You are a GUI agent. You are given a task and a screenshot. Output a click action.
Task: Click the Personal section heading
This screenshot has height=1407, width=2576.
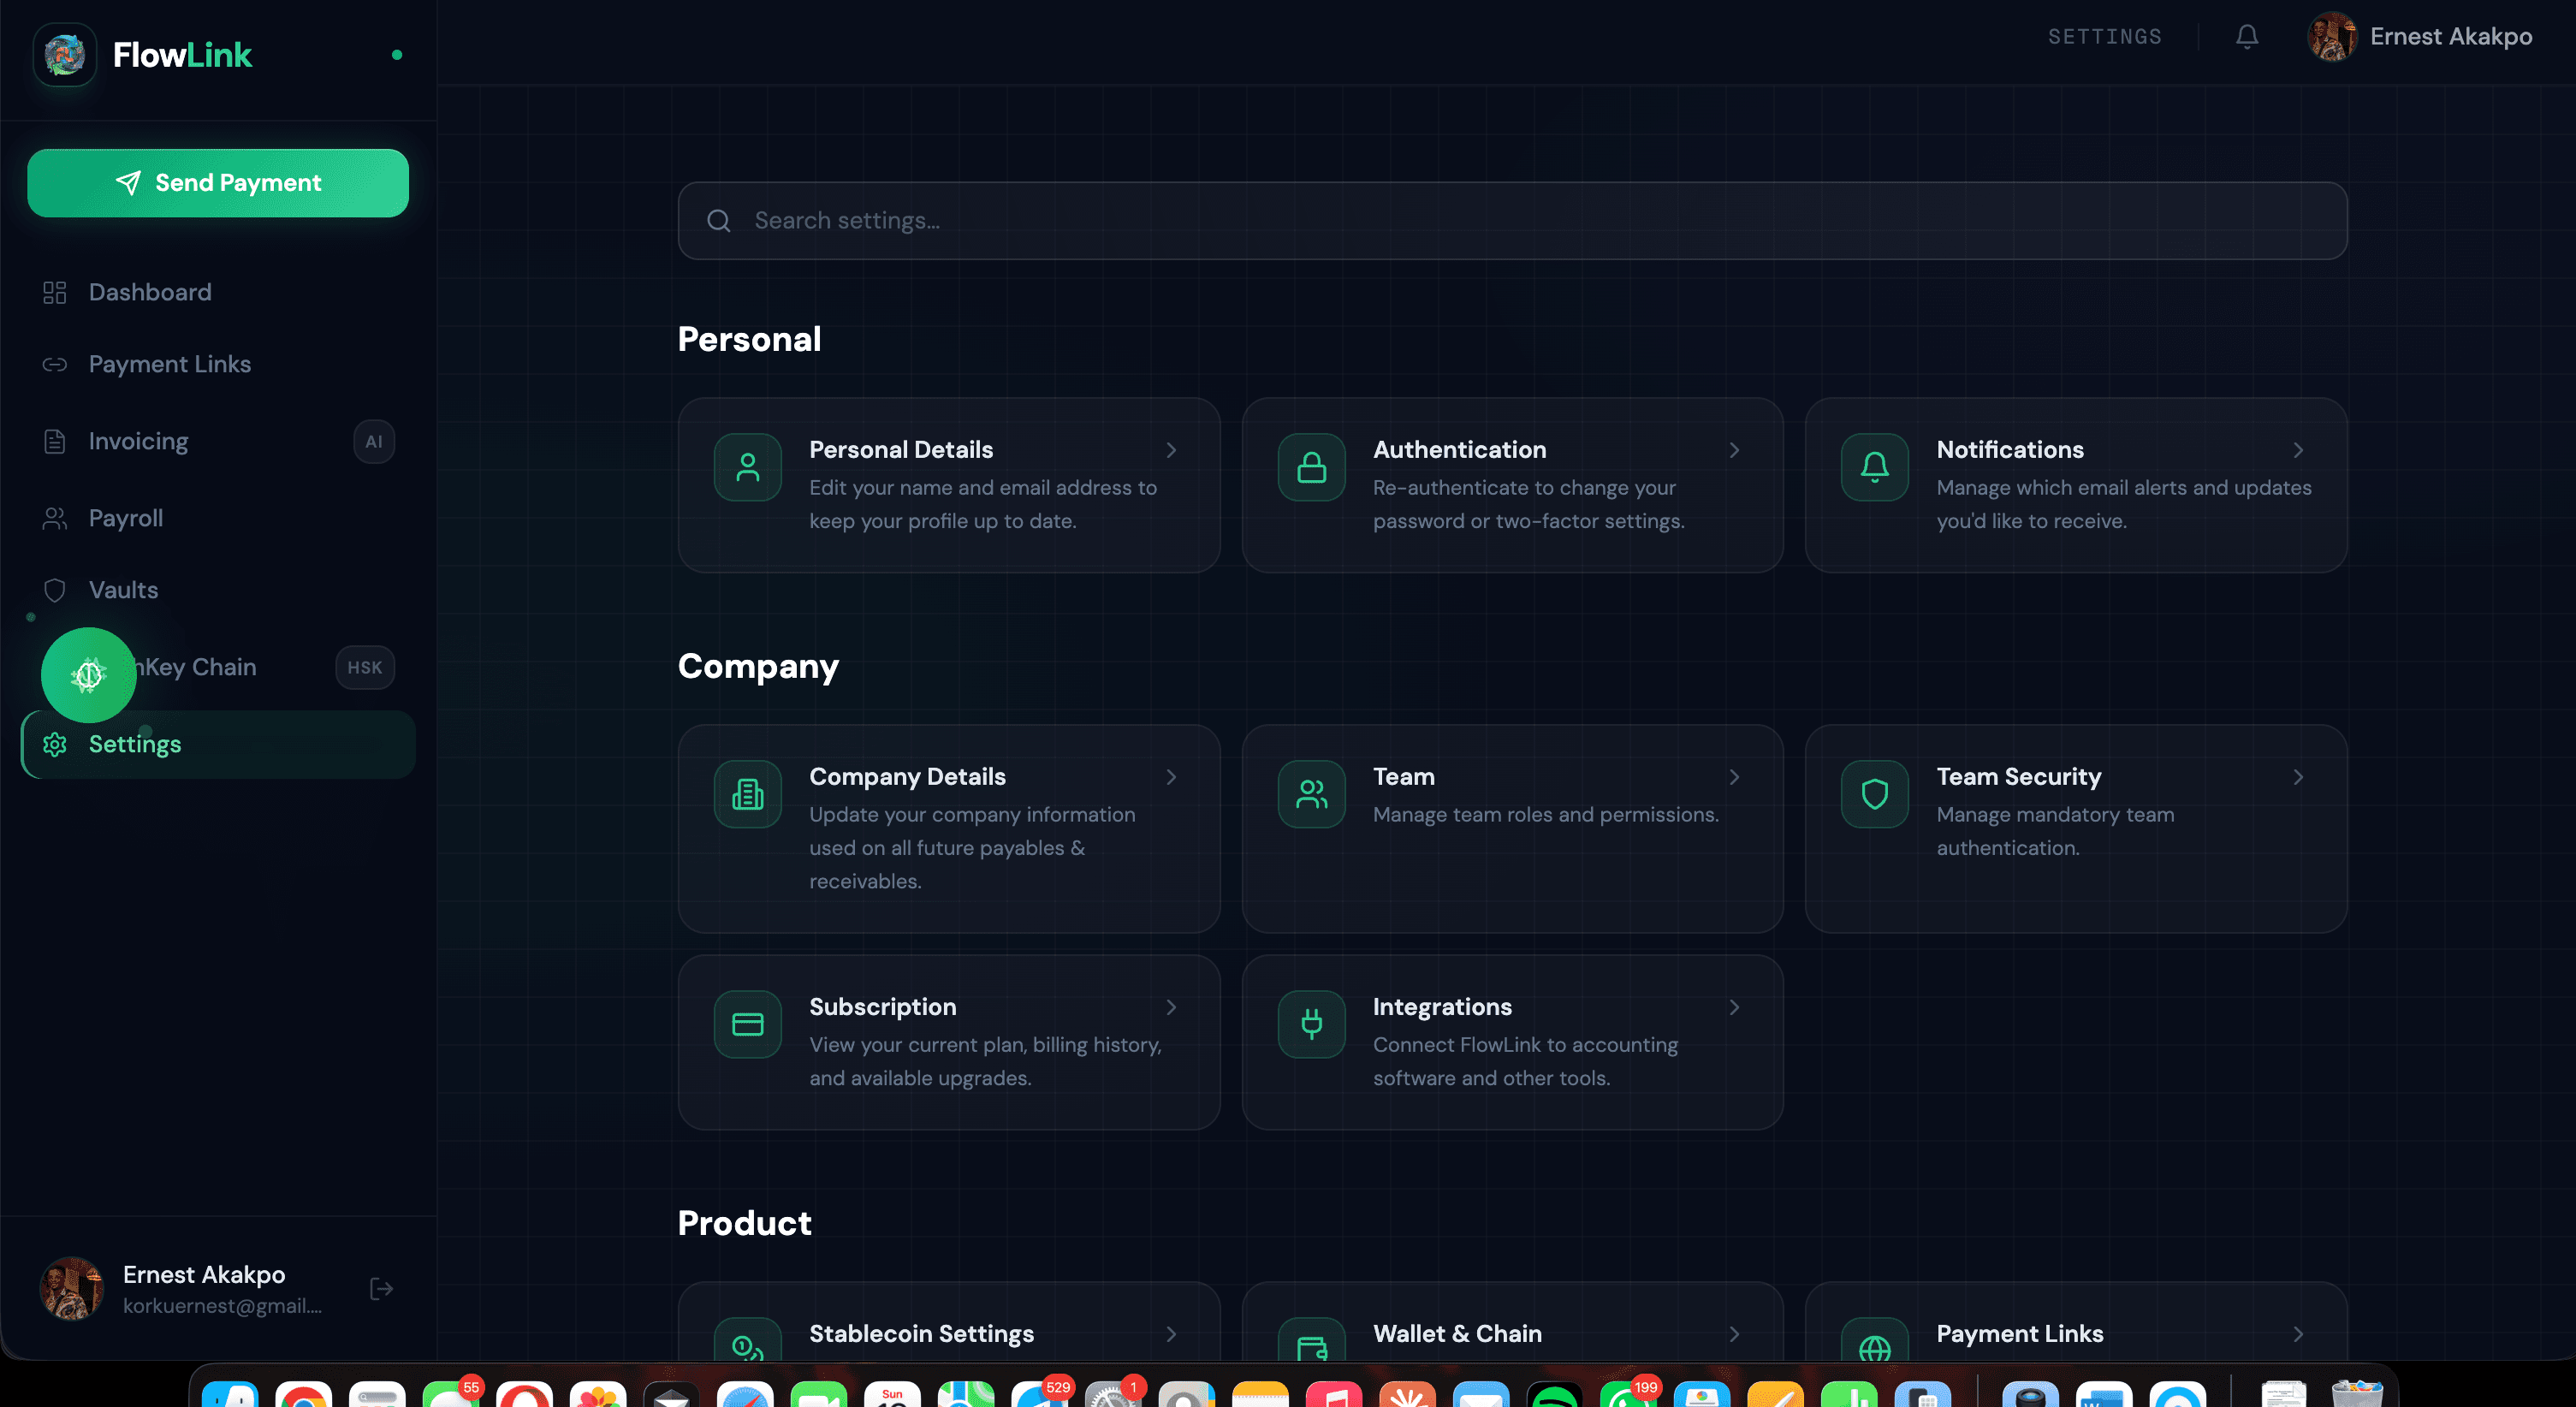[749, 339]
